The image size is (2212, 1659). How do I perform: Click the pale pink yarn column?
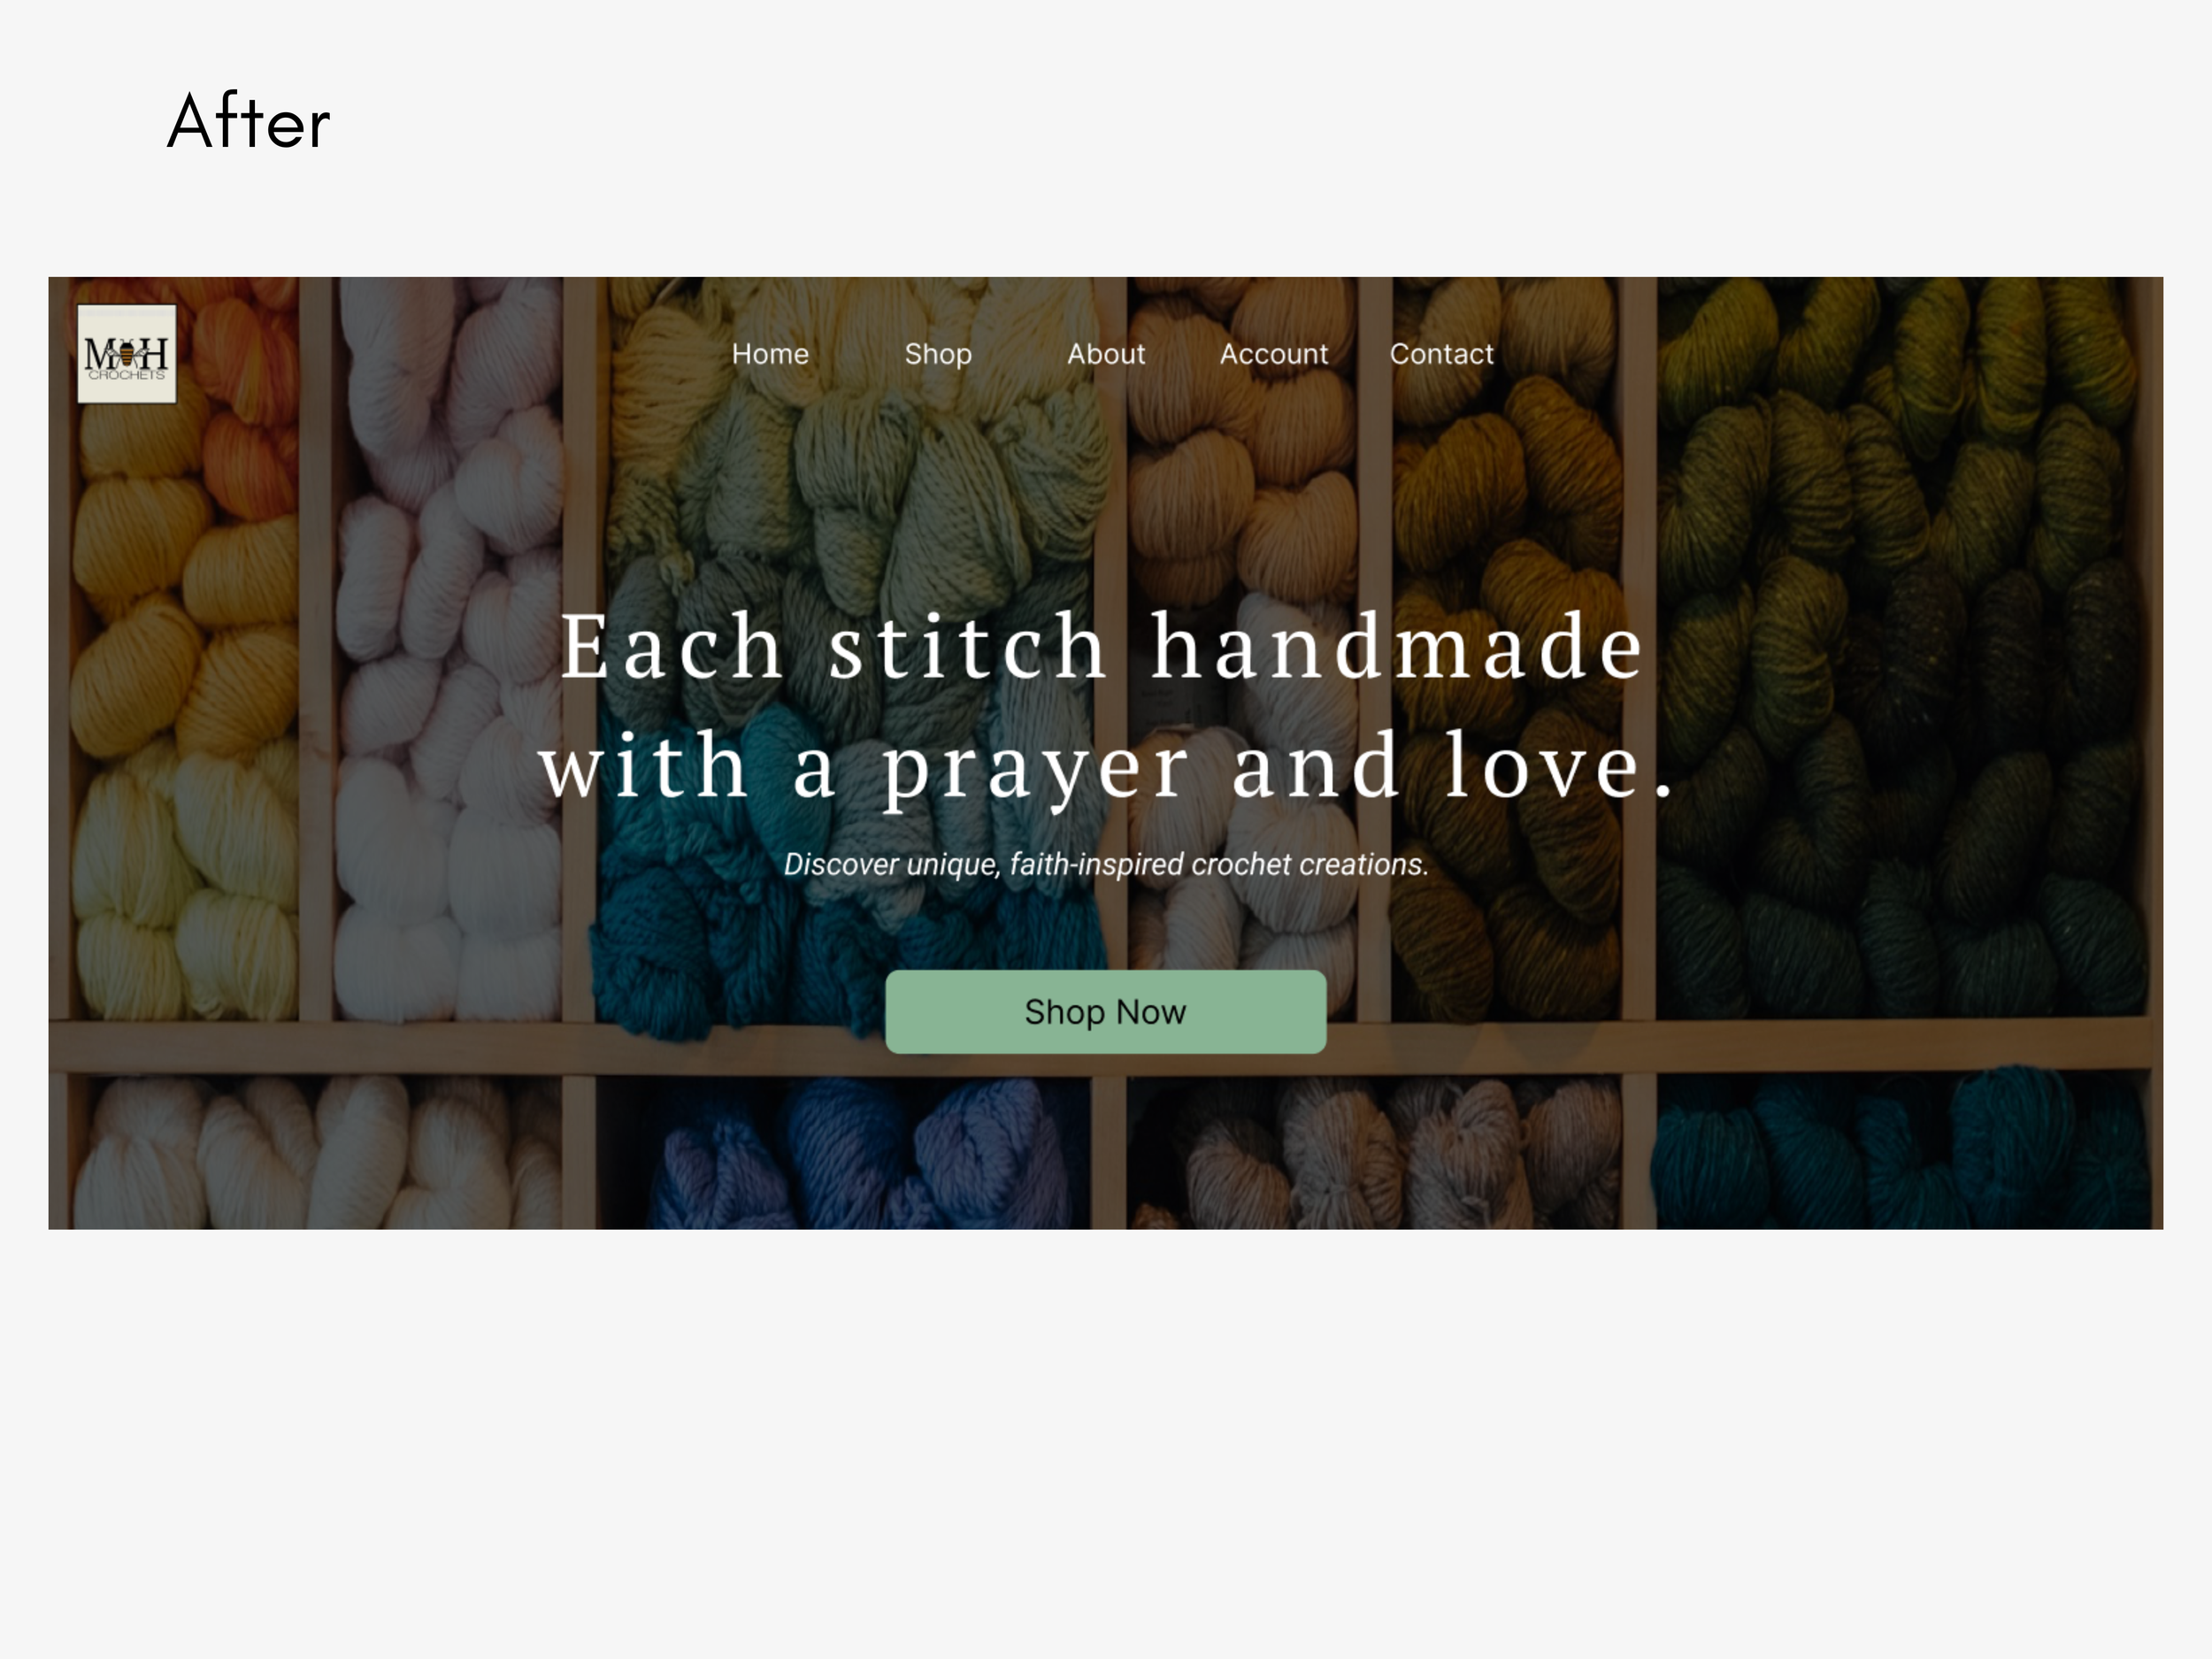point(445,650)
